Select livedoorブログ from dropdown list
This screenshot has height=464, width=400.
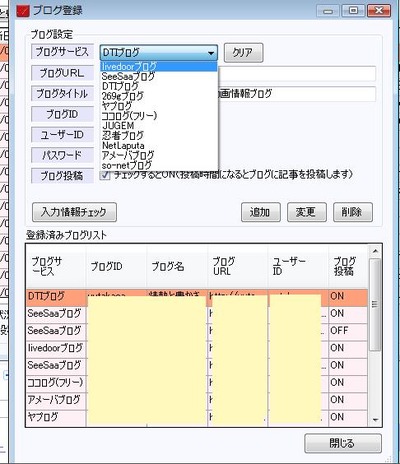(x=159, y=66)
